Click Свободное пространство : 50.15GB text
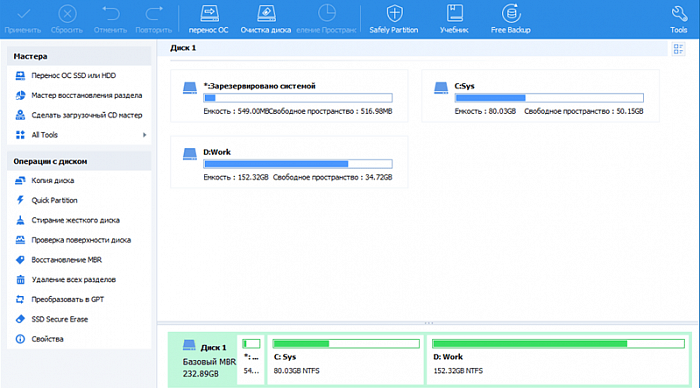The width and height of the screenshot is (700, 388). (x=583, y=111)
